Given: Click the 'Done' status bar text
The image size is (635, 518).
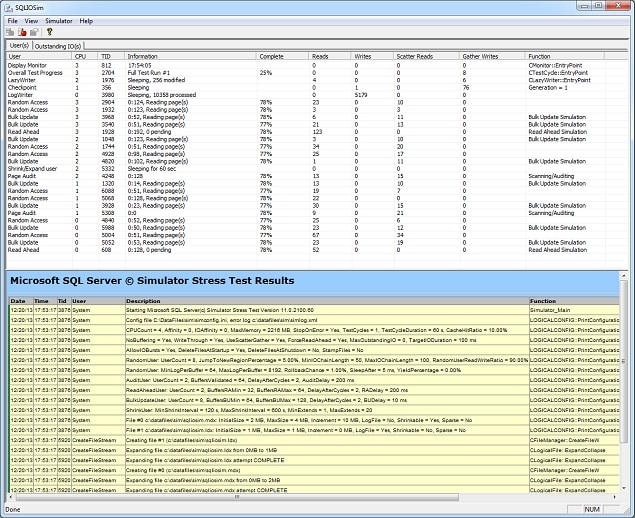Looking at the screenshot, I should point(13,509).
